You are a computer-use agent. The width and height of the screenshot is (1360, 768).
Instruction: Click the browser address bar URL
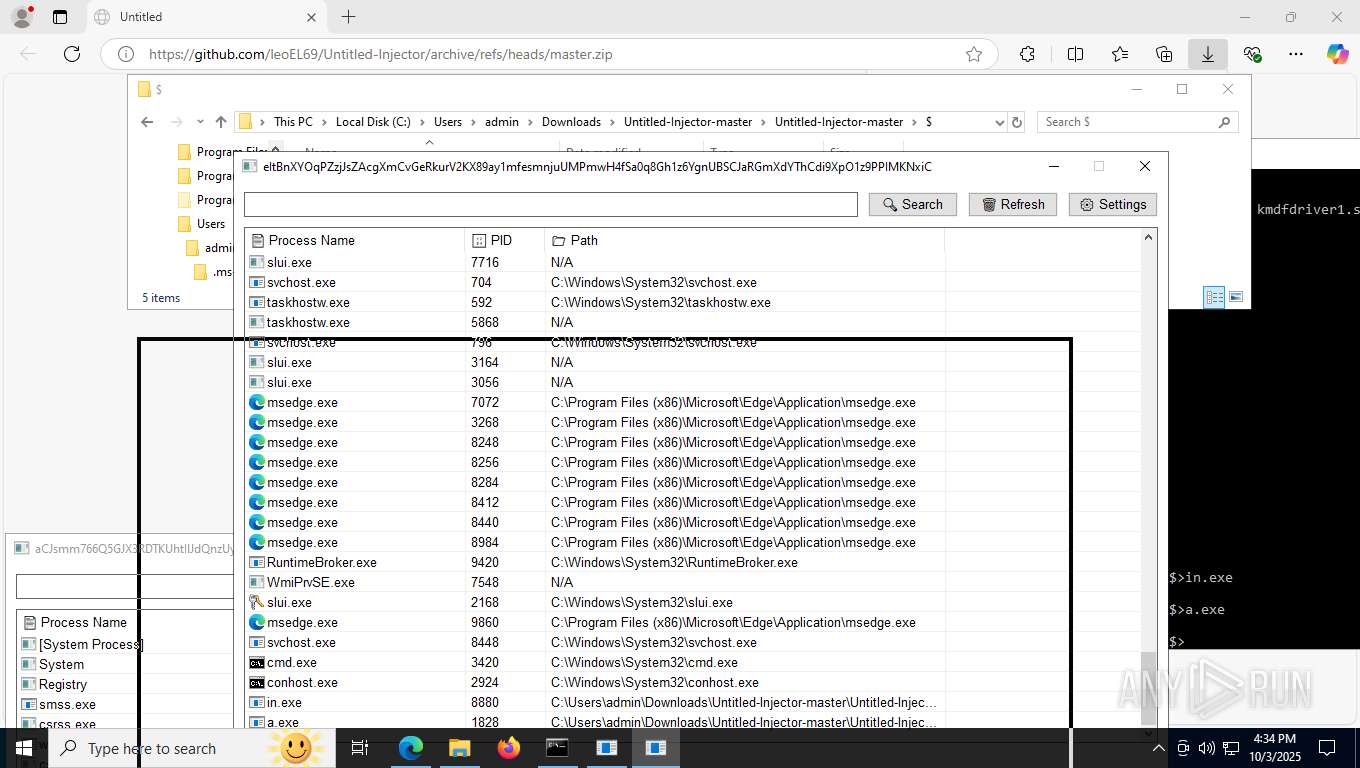coord(380,54)
